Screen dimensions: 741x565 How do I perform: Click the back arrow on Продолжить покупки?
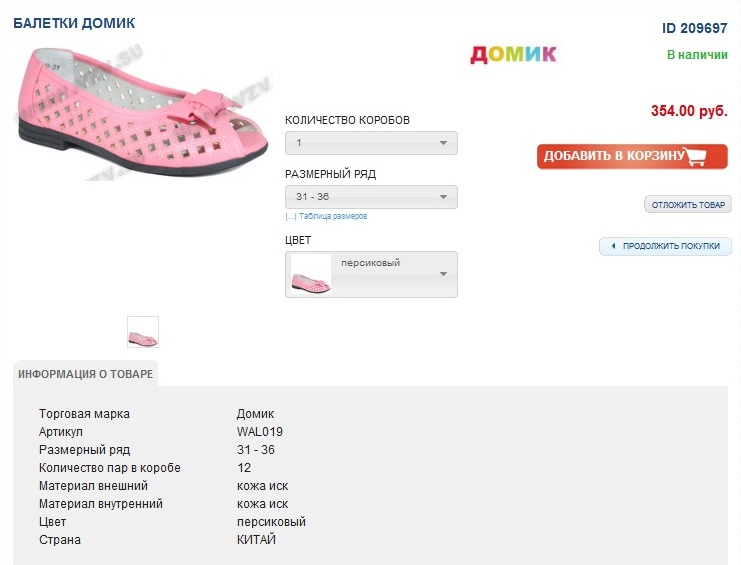coord(612,246)
